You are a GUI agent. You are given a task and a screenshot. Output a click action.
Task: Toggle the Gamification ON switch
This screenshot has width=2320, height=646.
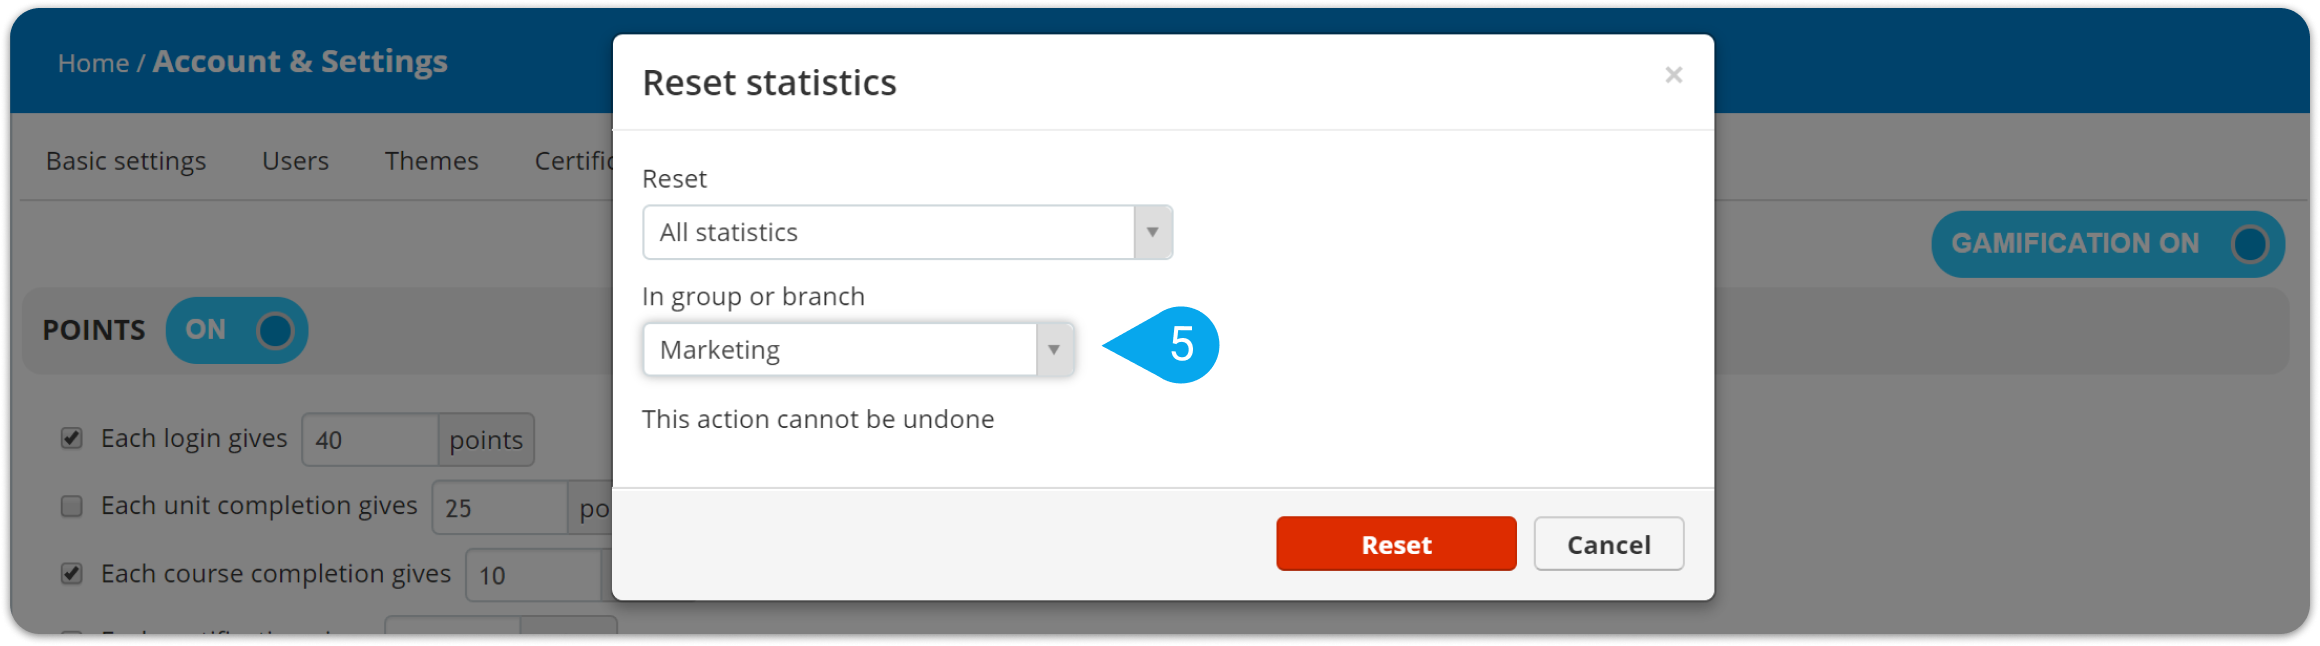2107,244
